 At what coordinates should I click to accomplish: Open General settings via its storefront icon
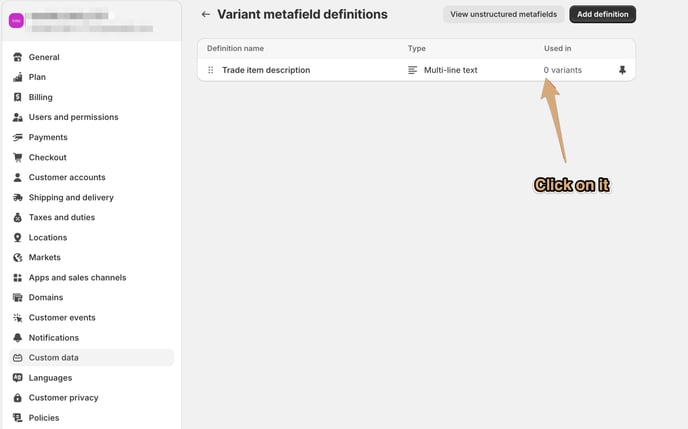18,57
